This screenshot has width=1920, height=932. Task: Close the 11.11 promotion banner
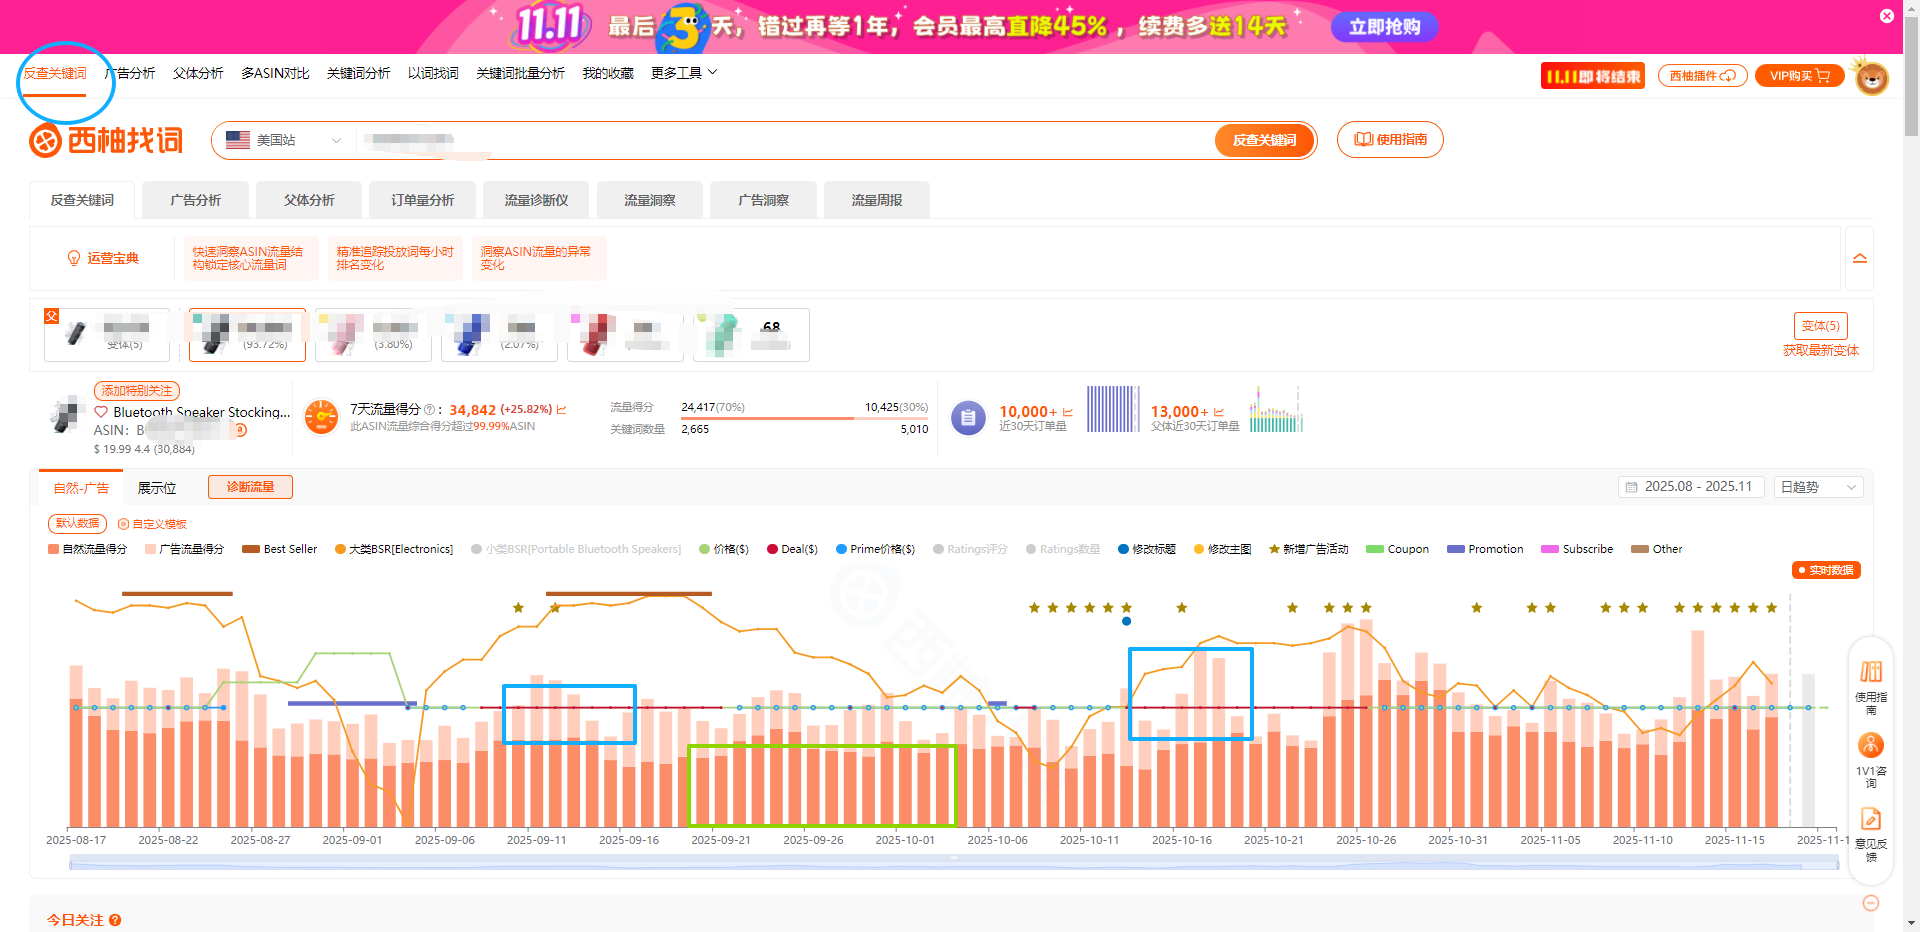(1886, 16)
